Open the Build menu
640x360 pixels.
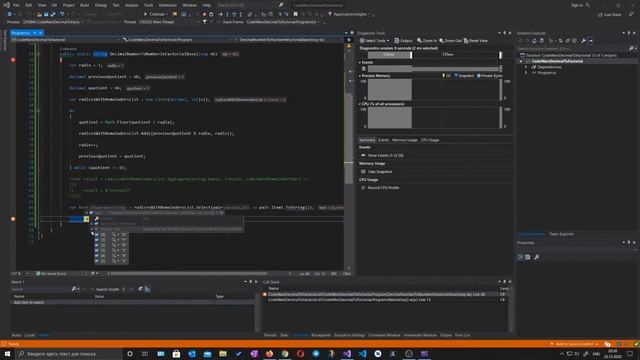click(x=84, y=5)
